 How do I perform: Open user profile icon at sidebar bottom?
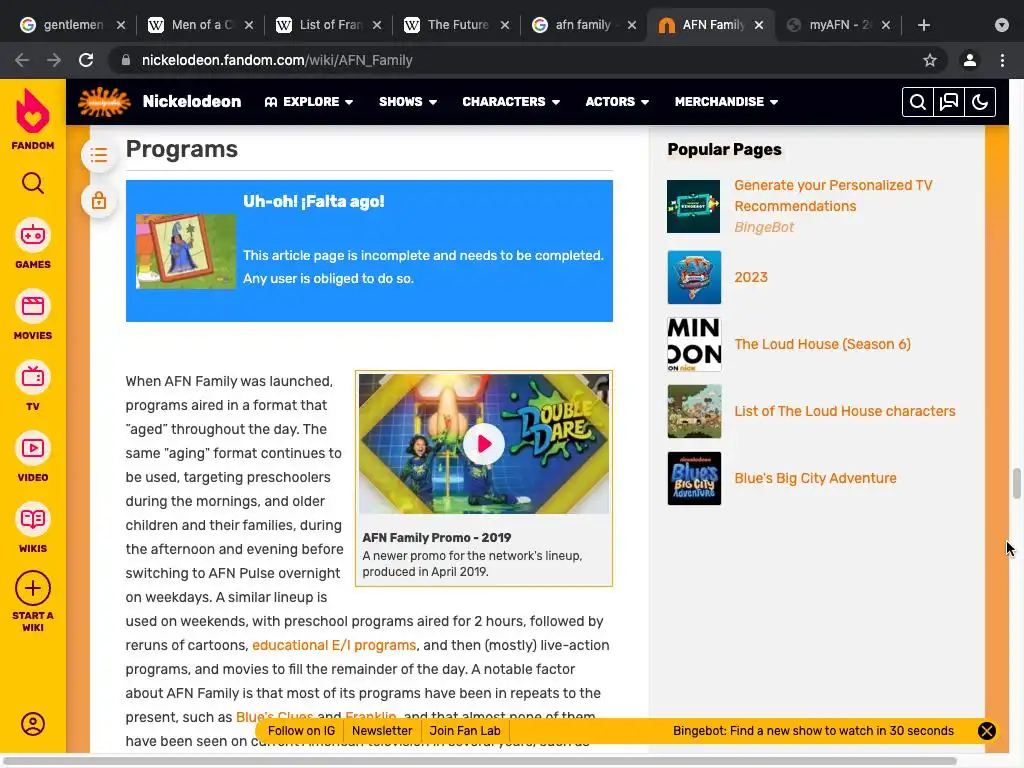(x=33, y=724)
